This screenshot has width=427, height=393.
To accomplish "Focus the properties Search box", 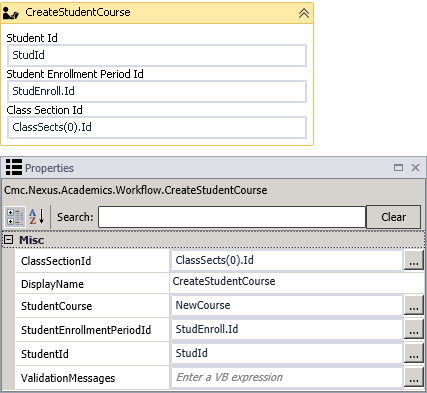I will coord(232,217).
